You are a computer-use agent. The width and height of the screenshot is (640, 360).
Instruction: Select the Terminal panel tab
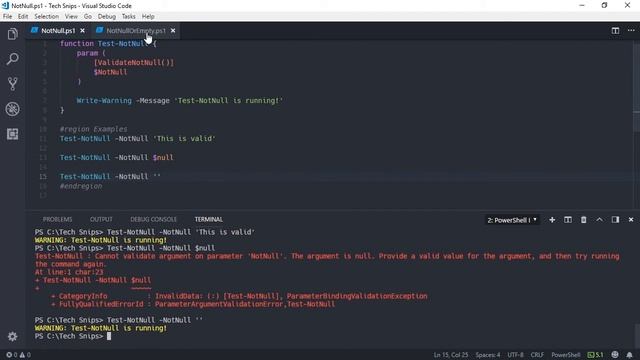[x=209, y=219]
